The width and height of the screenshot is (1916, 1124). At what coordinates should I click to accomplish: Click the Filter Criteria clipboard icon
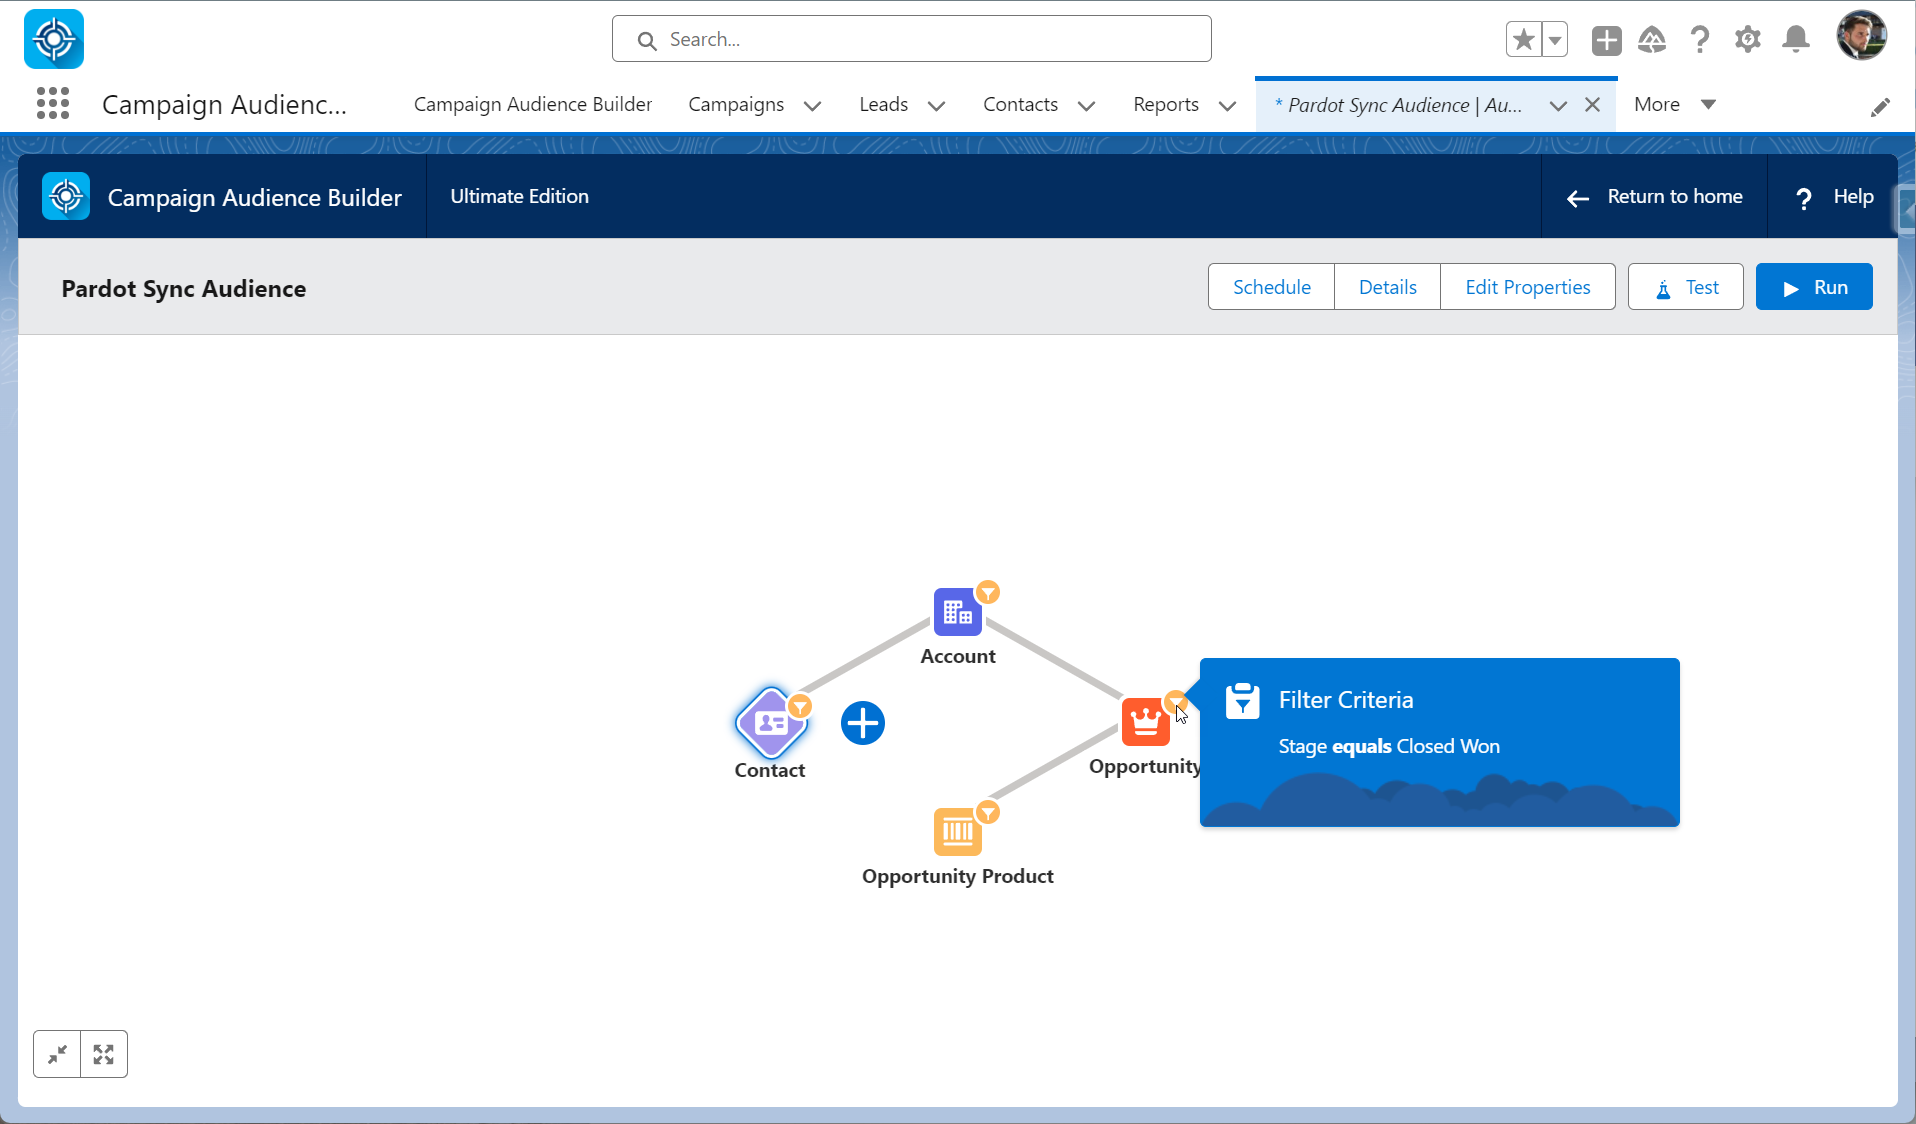(x=1243, y=700)
